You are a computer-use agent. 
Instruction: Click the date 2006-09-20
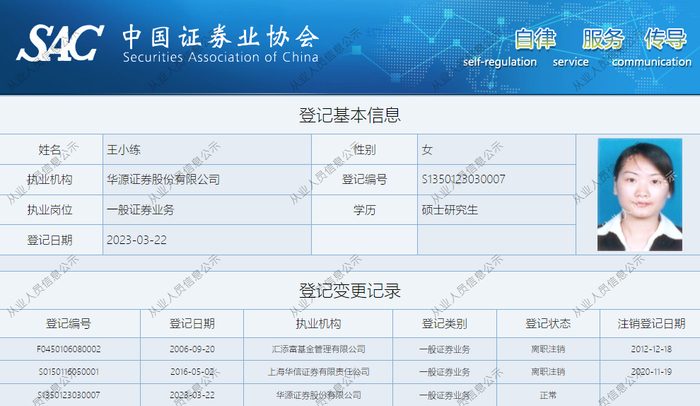(x=192, y=349)
